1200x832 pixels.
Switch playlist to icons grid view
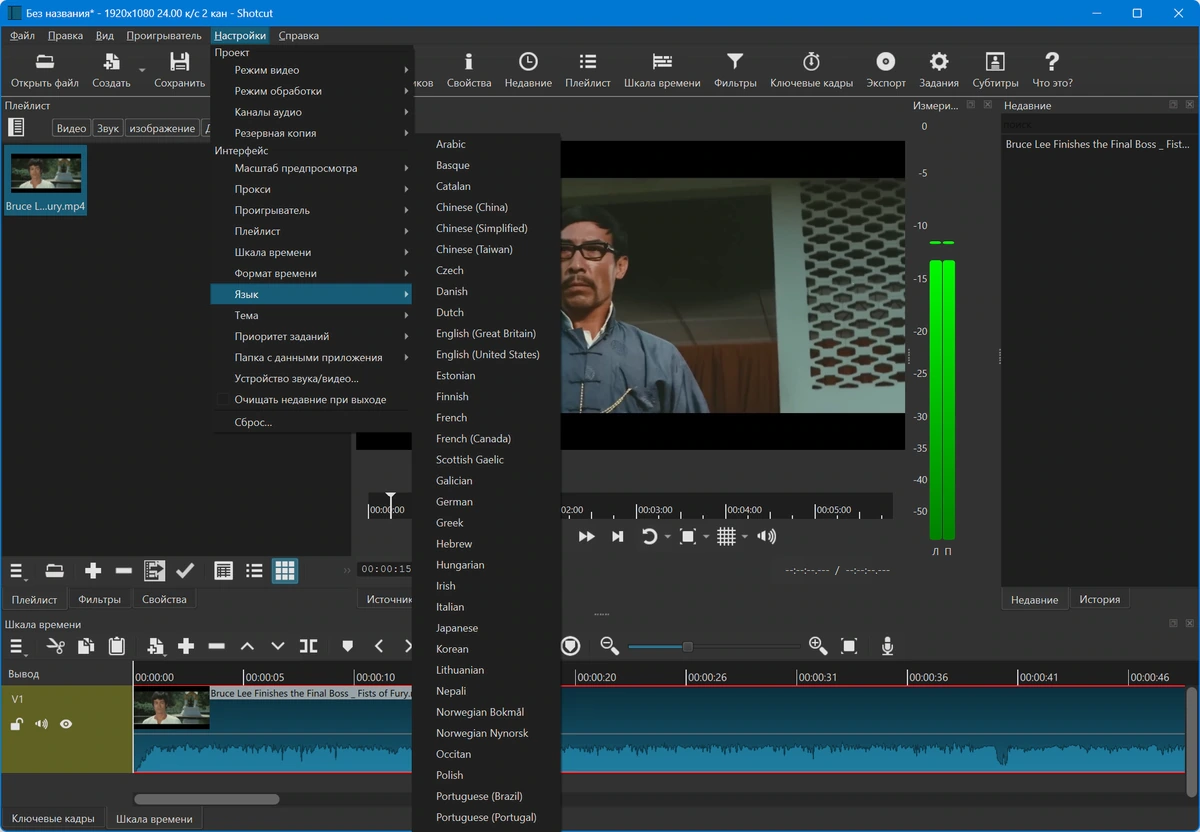(285, 570)
